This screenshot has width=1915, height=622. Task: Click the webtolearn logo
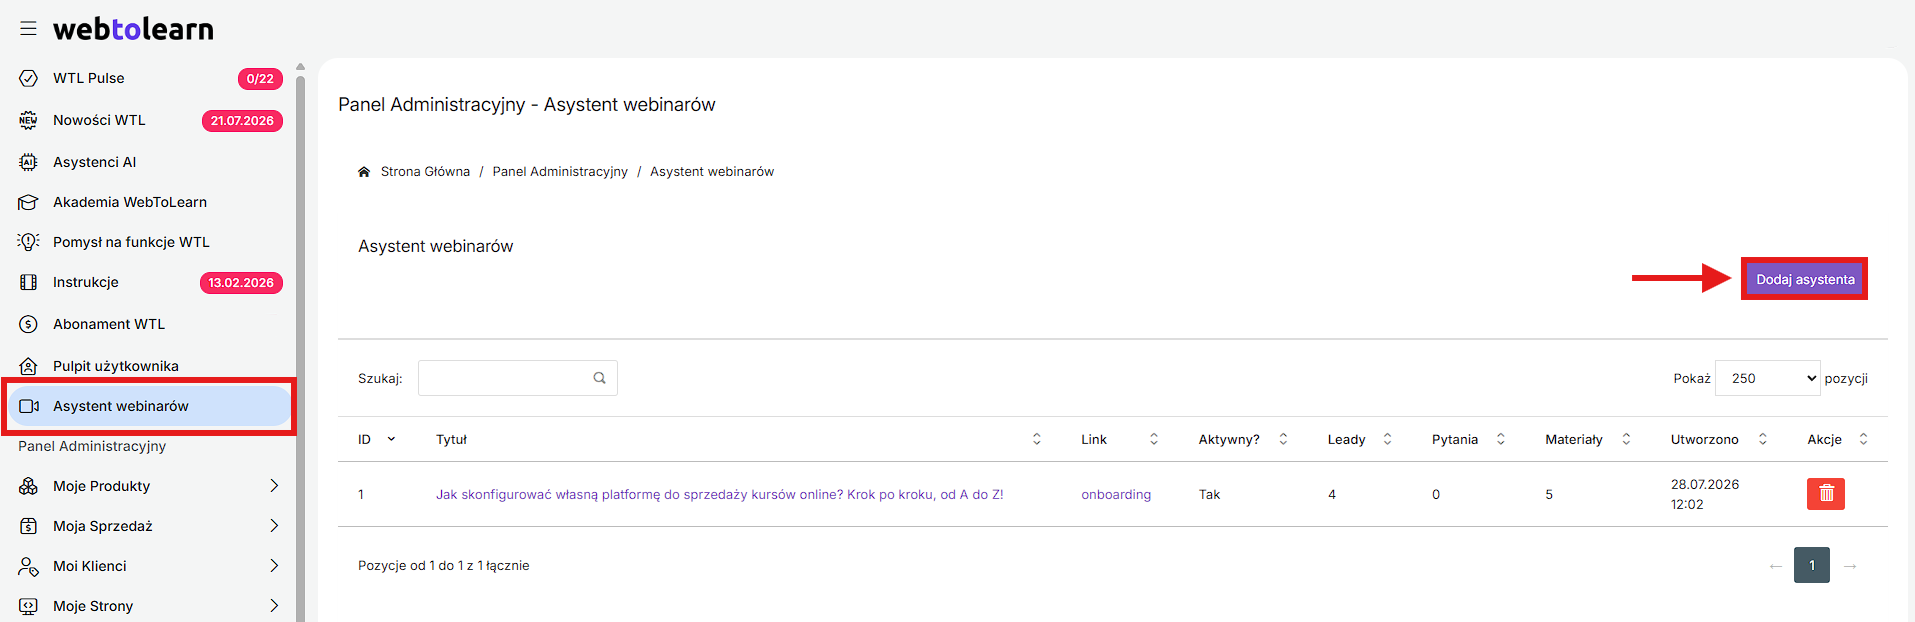click(133, 29)
